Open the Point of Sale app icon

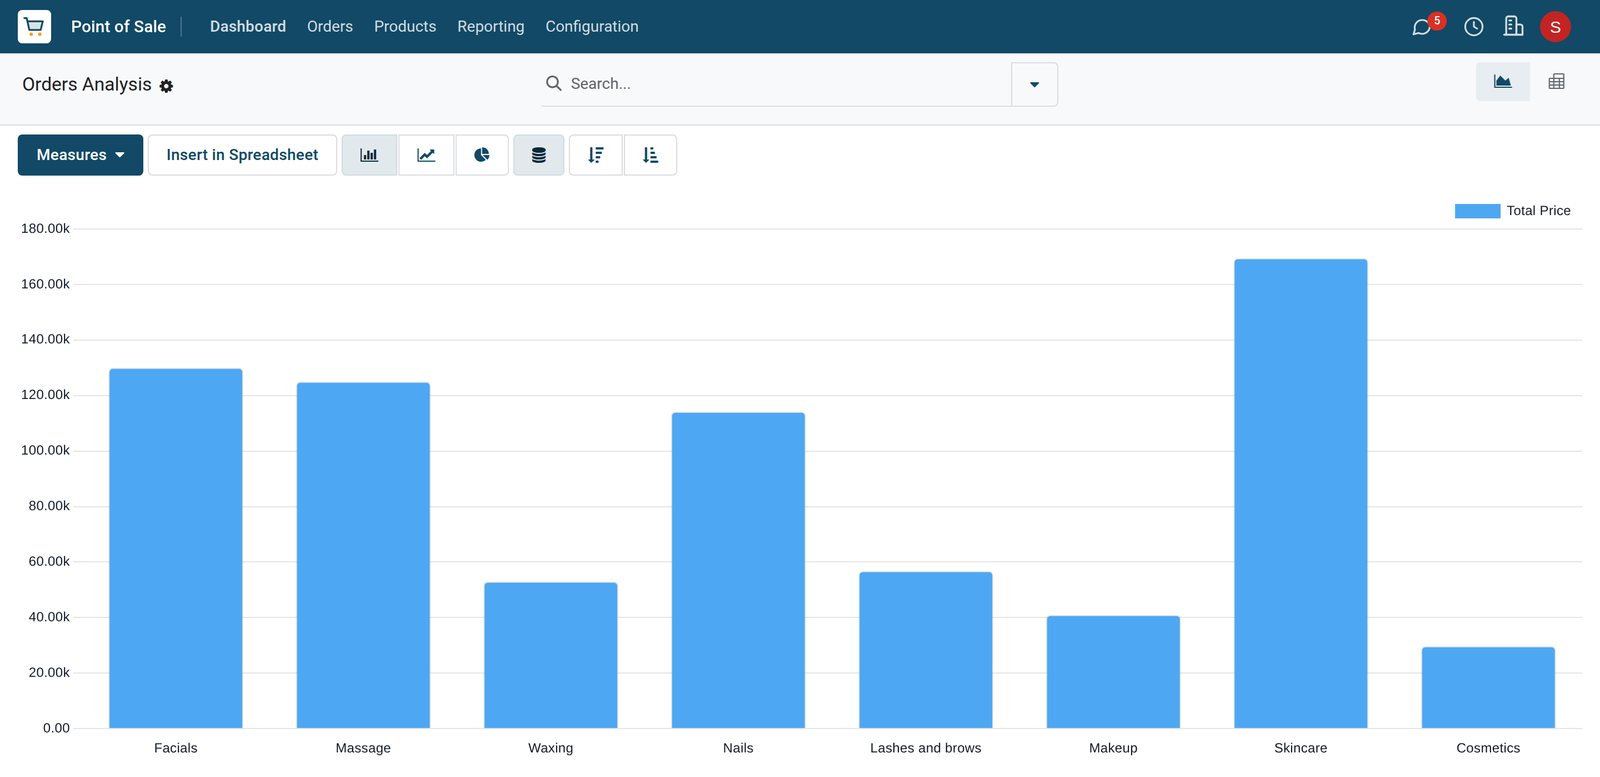34,26
